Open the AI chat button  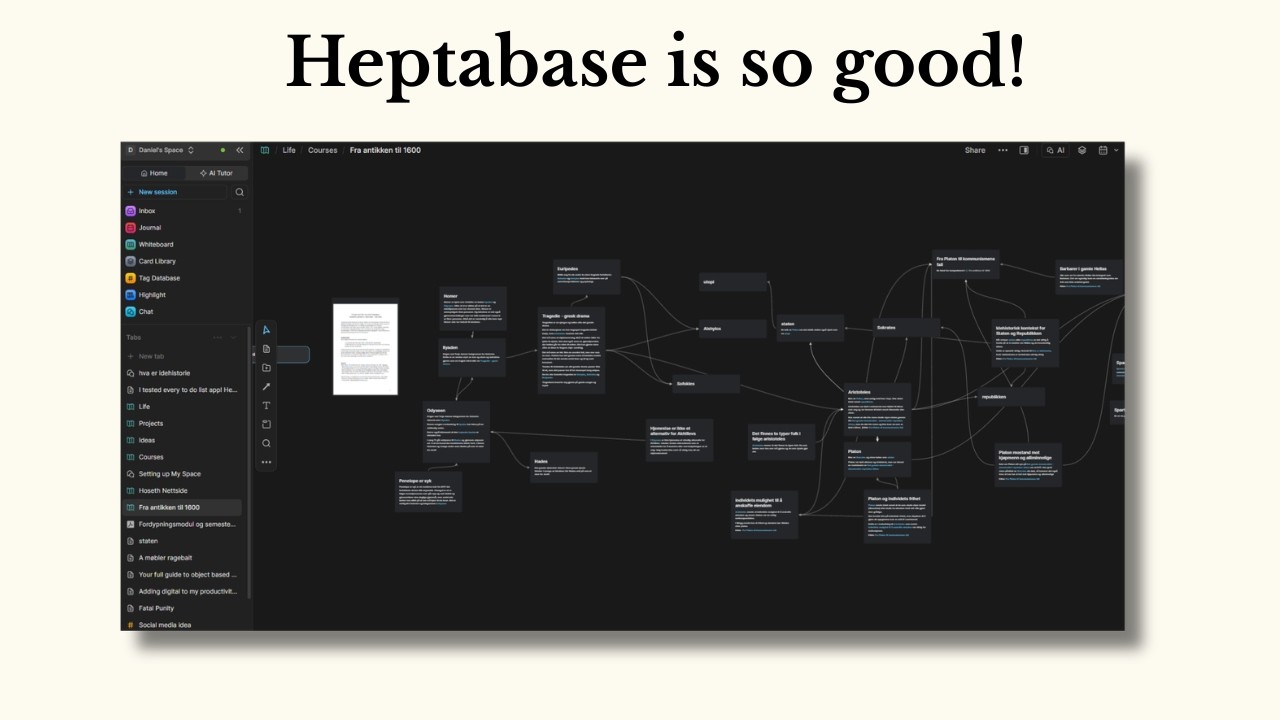1056,150
